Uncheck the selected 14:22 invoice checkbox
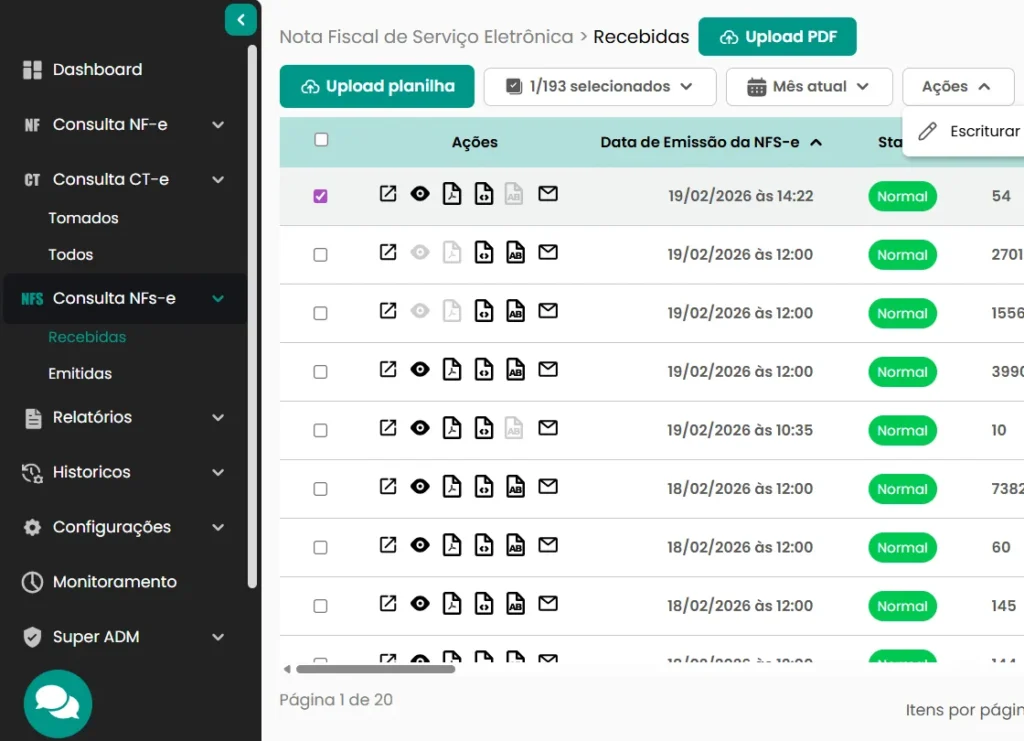 (x=321, y=196)
